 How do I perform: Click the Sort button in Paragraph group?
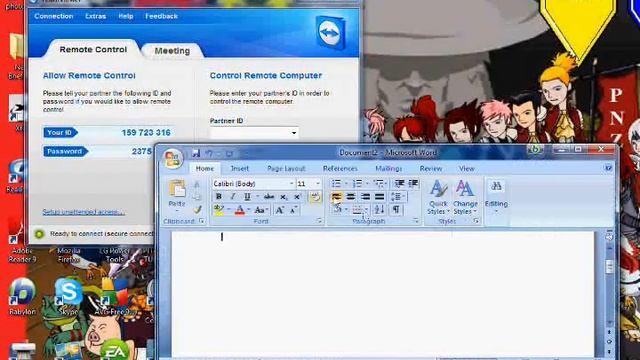coord(379,210)
